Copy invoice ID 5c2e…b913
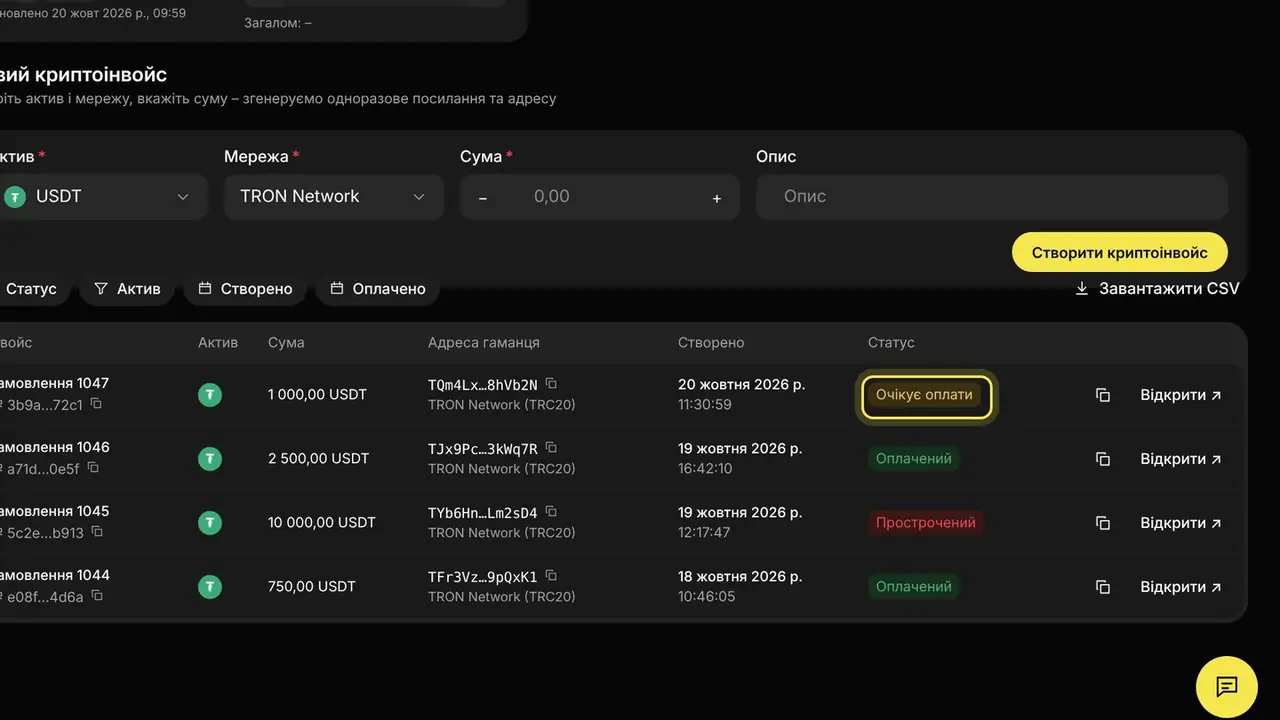 click(x=98, y=532)
